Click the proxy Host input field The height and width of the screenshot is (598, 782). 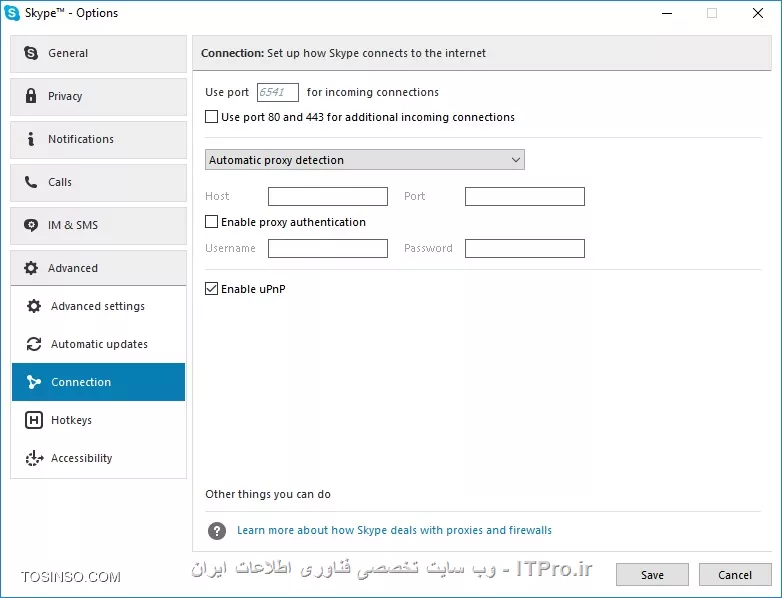[328, 197]
